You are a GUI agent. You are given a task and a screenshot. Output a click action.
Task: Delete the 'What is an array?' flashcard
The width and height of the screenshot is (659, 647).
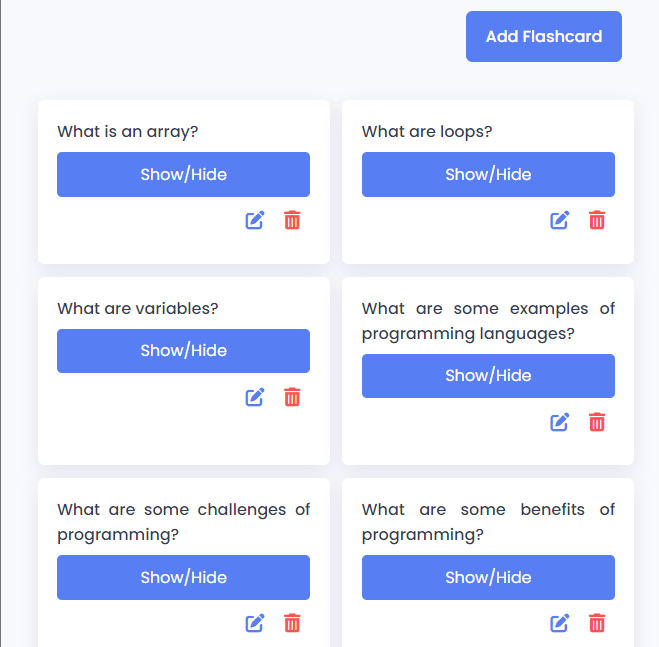pyautogui.click(x=292, y=220)
